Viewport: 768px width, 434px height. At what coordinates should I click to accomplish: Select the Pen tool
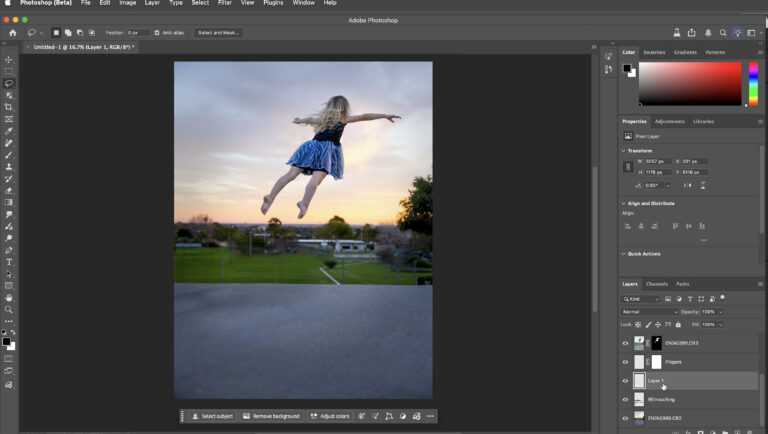[x=9, y=250]
